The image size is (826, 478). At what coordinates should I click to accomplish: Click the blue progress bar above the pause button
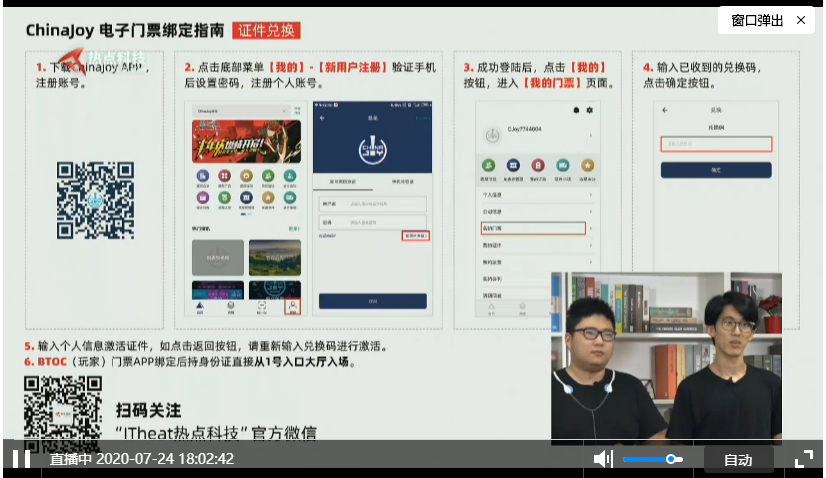(8, 440)
